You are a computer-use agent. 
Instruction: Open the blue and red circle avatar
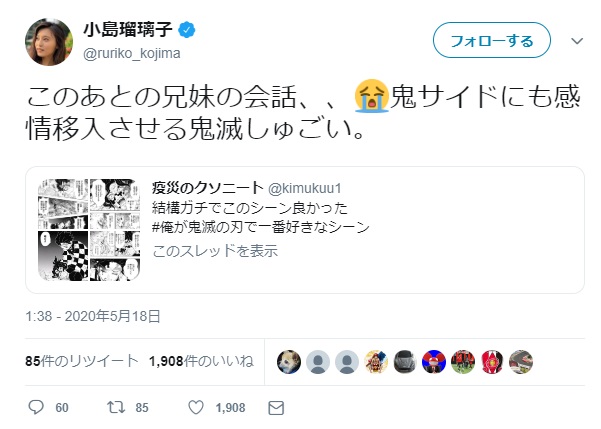coord(434,362)
